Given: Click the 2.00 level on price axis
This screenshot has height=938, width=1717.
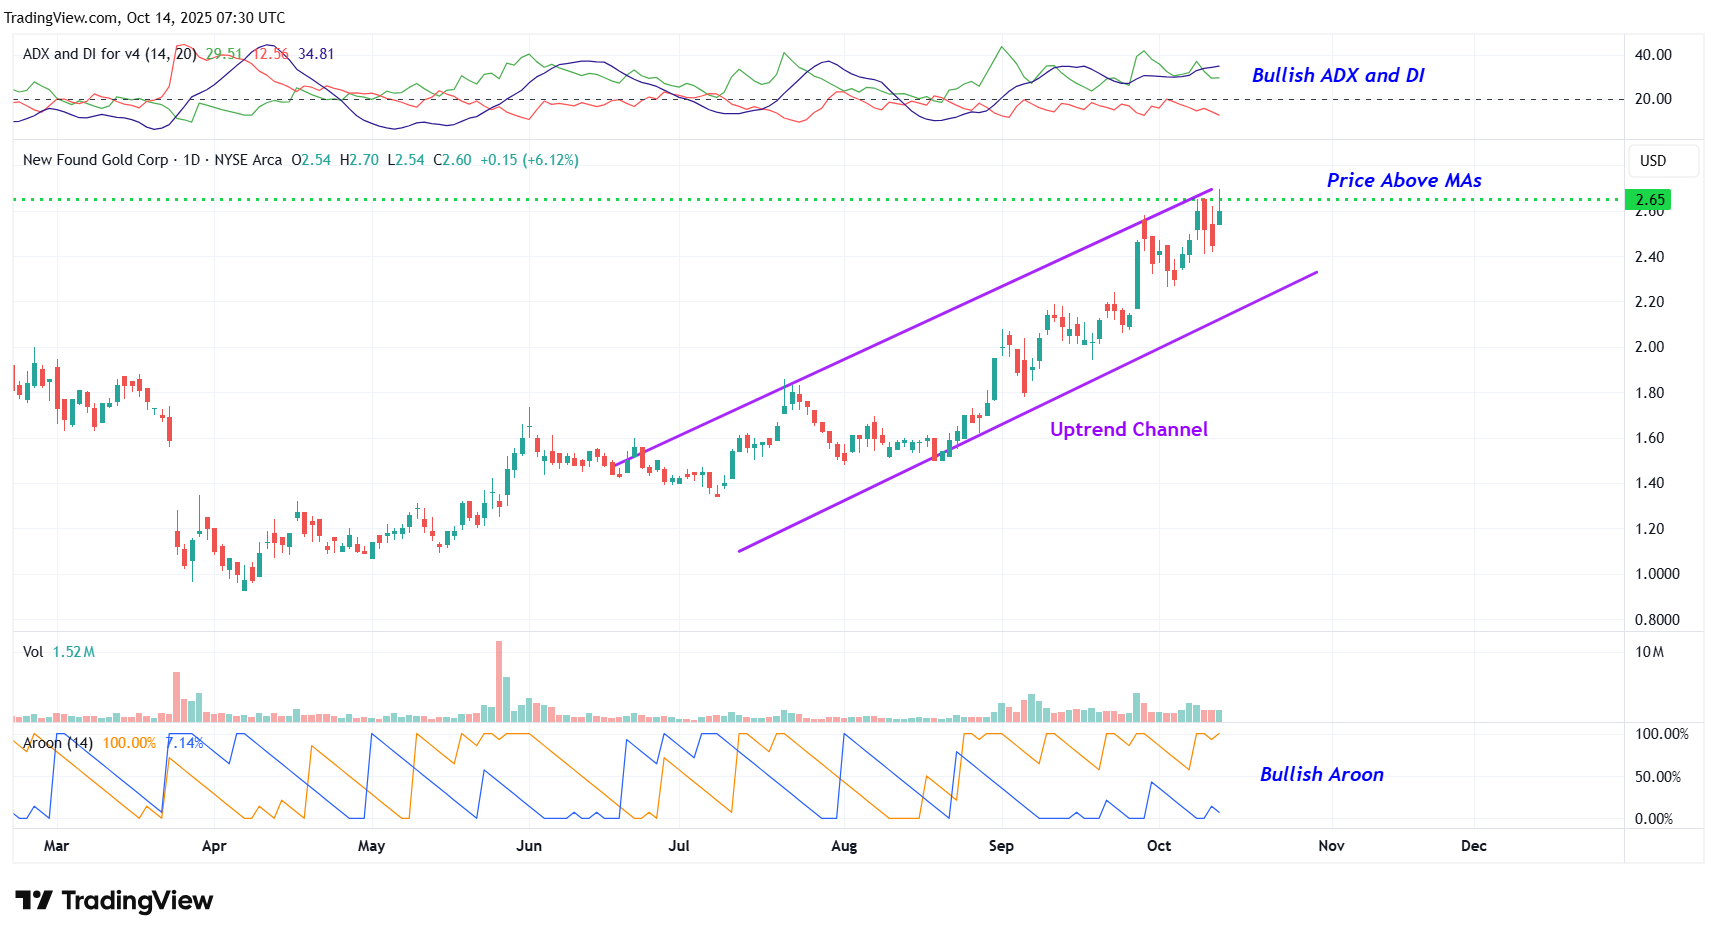Looking at the screenshot, I should 1649,347.
